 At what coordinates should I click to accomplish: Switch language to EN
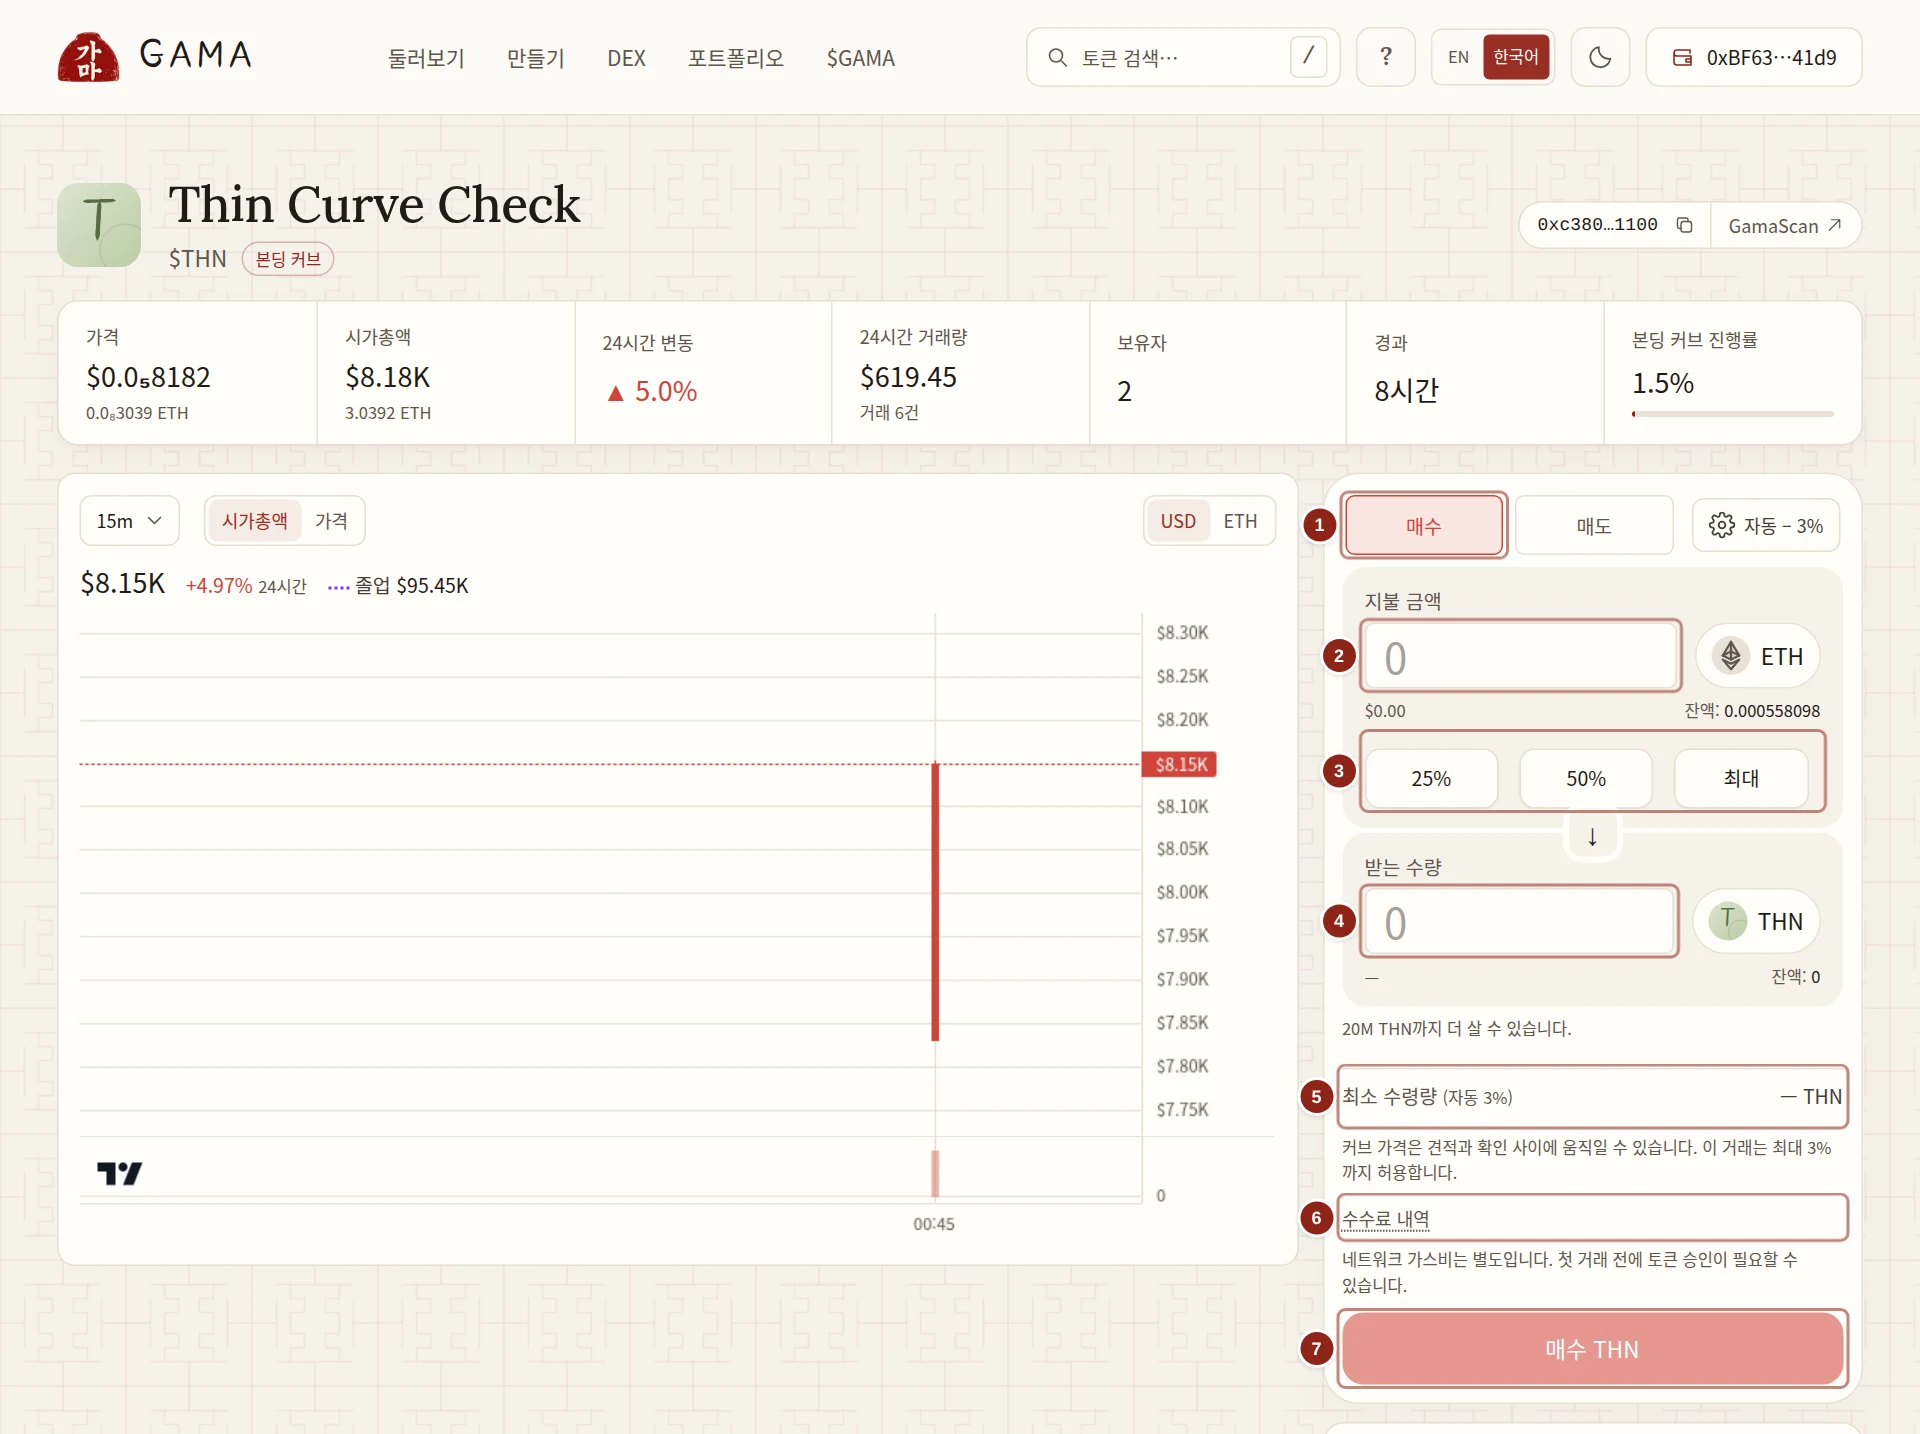(1458, 57)
